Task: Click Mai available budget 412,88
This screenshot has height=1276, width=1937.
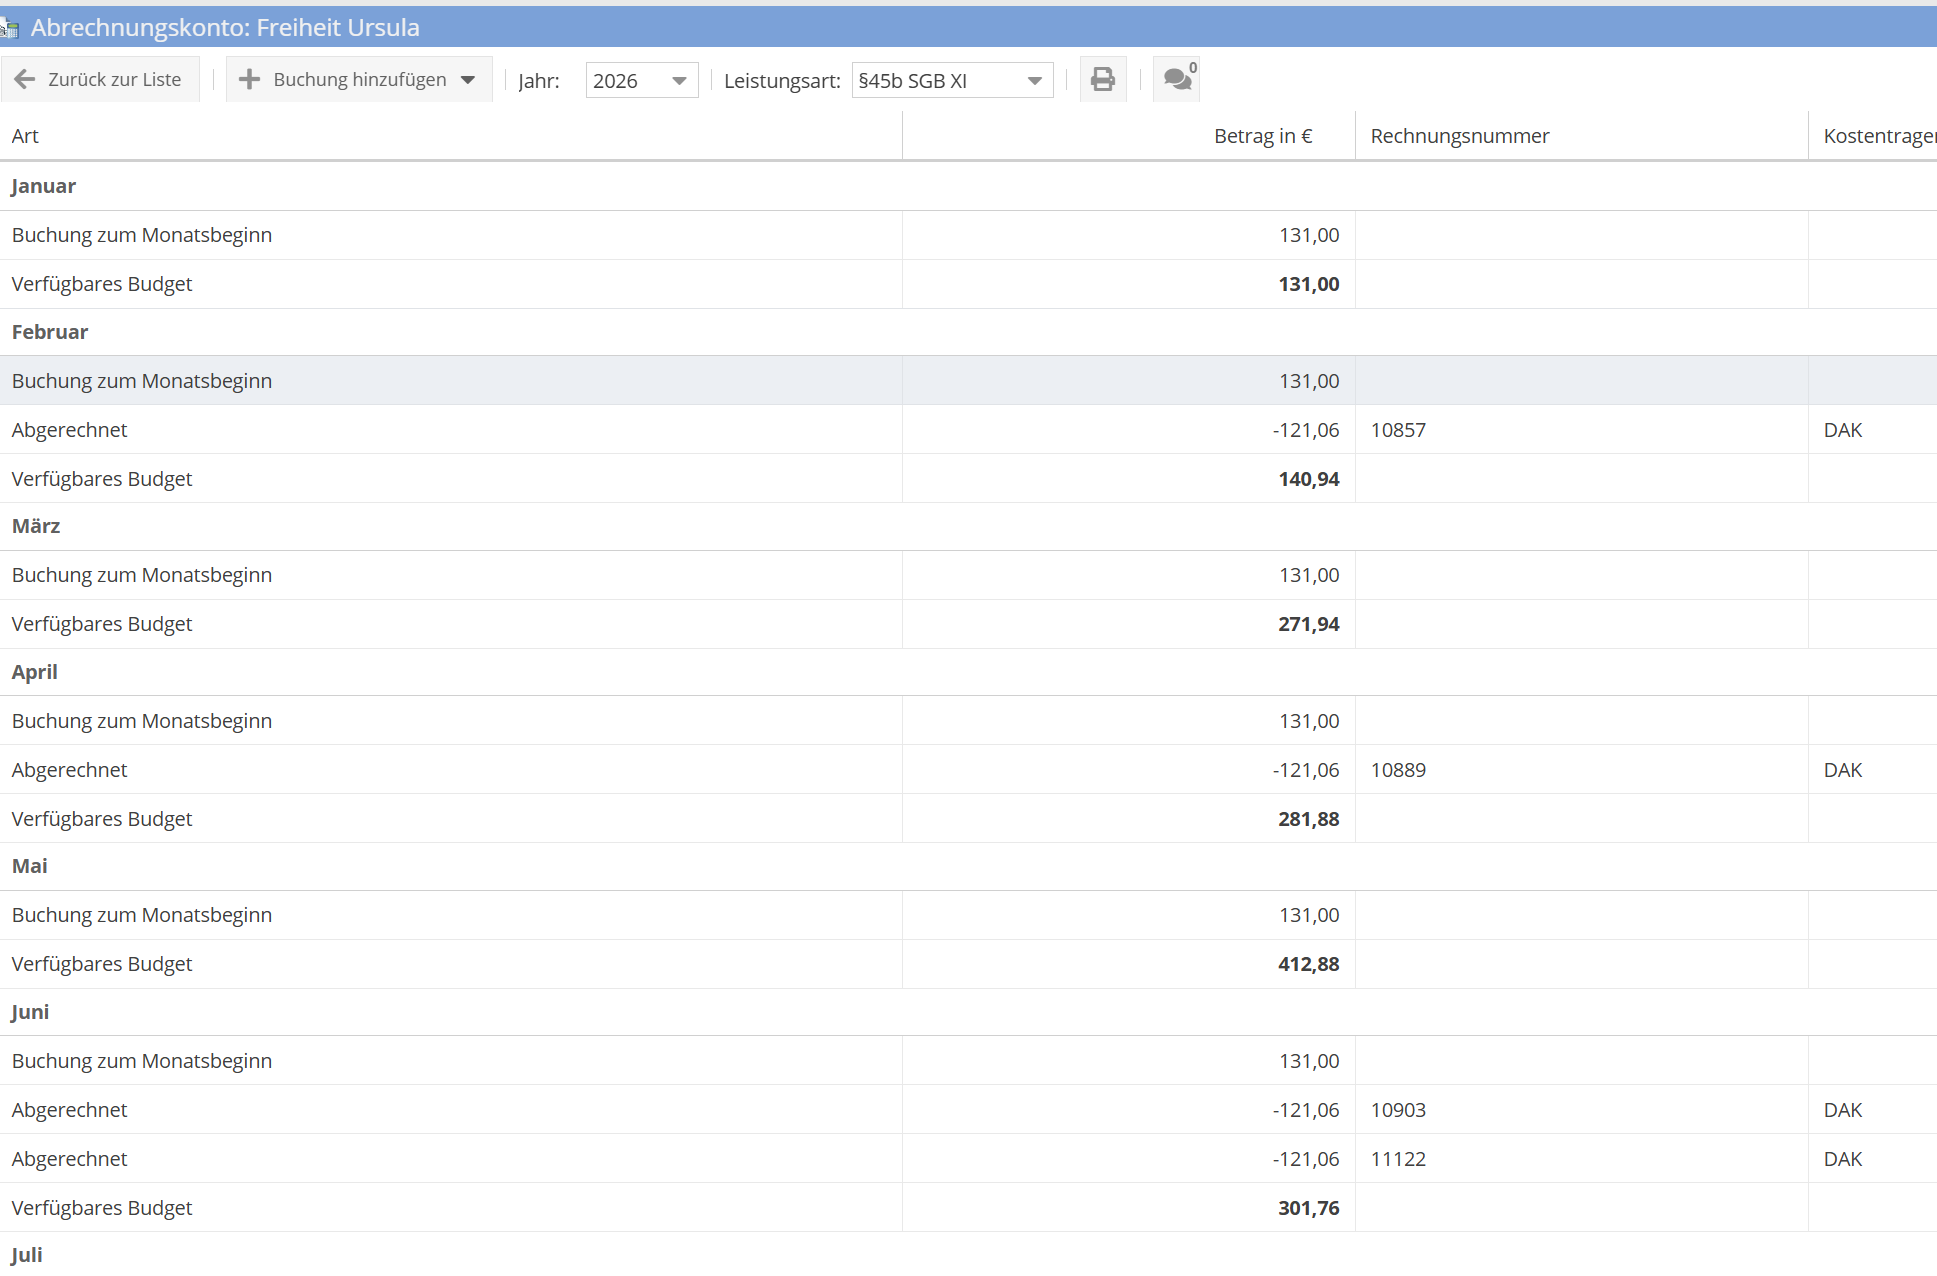Action: click(1308, 964)
